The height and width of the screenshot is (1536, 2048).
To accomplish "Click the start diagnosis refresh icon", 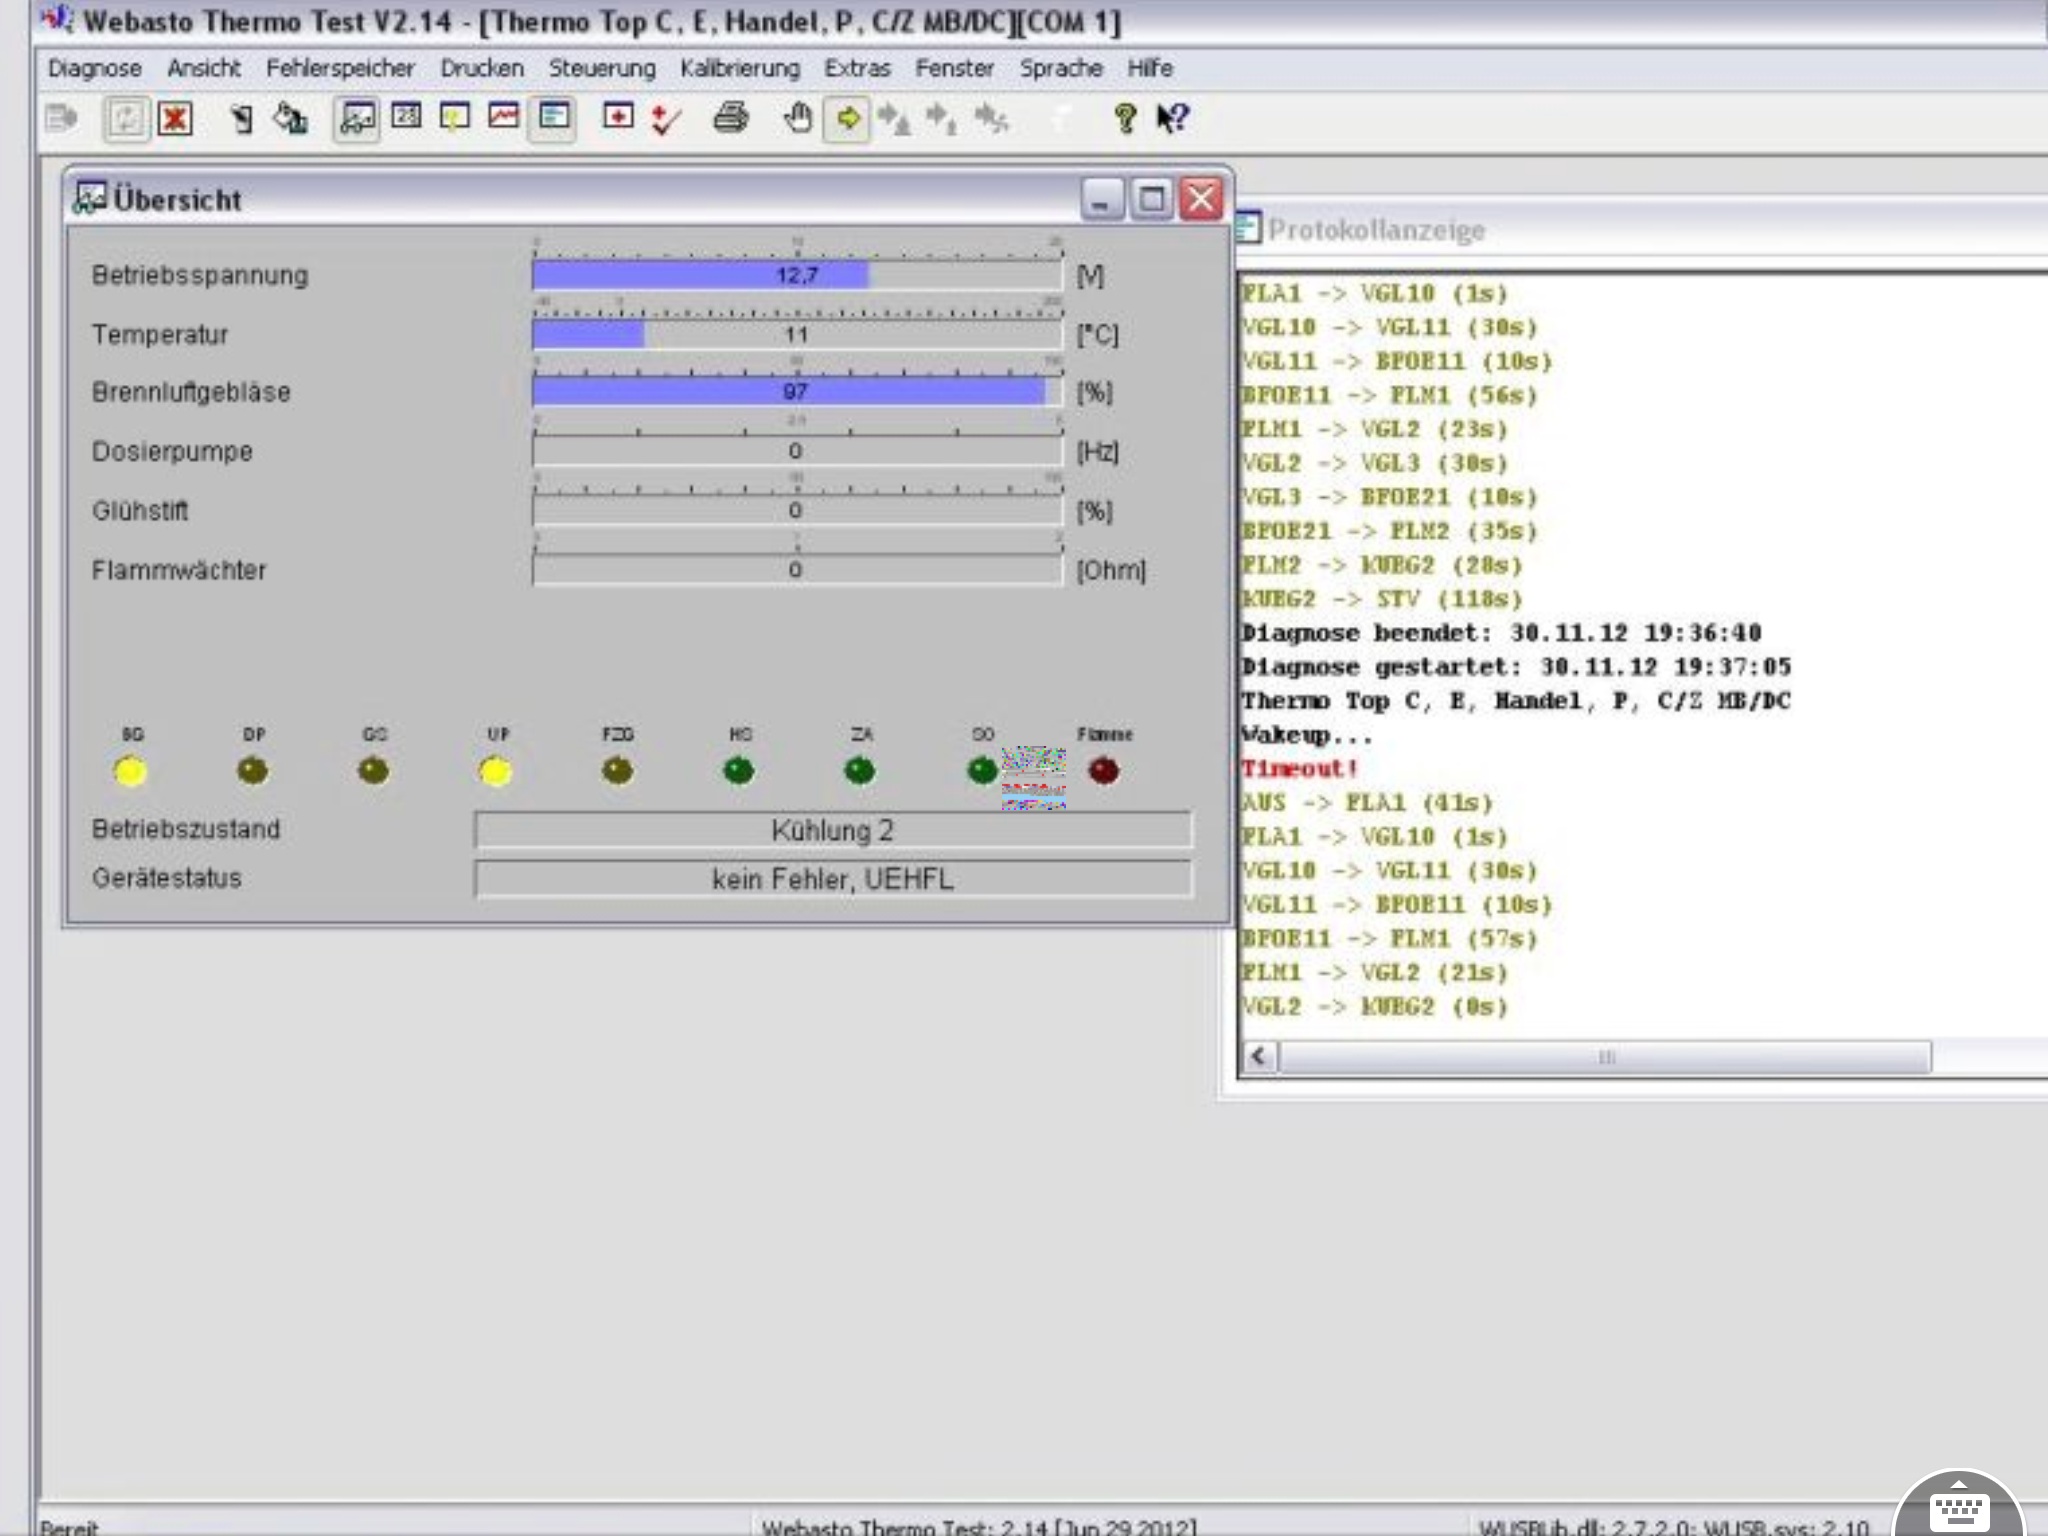I will pos(126,119).
